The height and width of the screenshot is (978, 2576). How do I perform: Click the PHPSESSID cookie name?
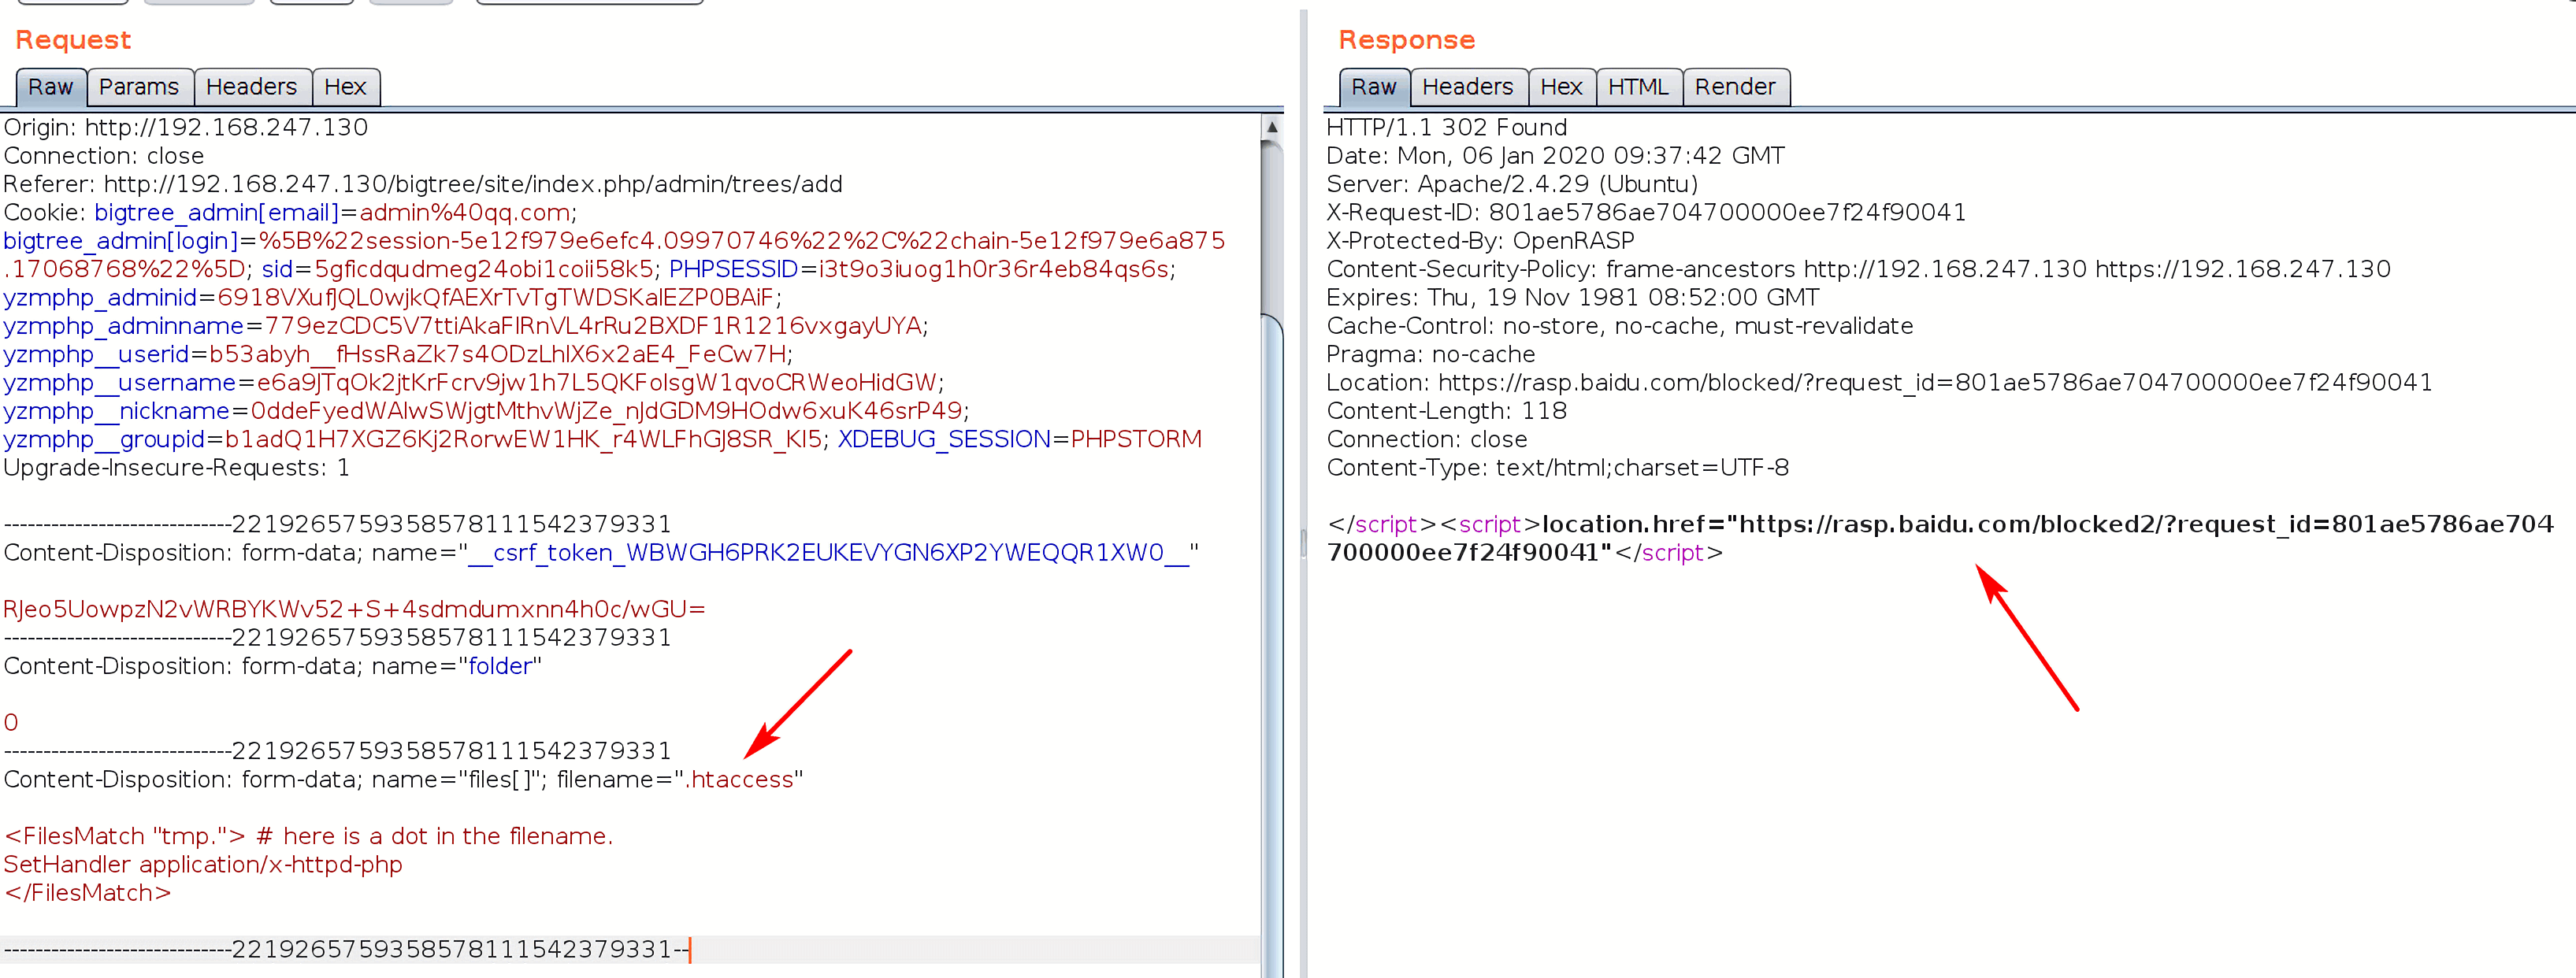(733, 269)
